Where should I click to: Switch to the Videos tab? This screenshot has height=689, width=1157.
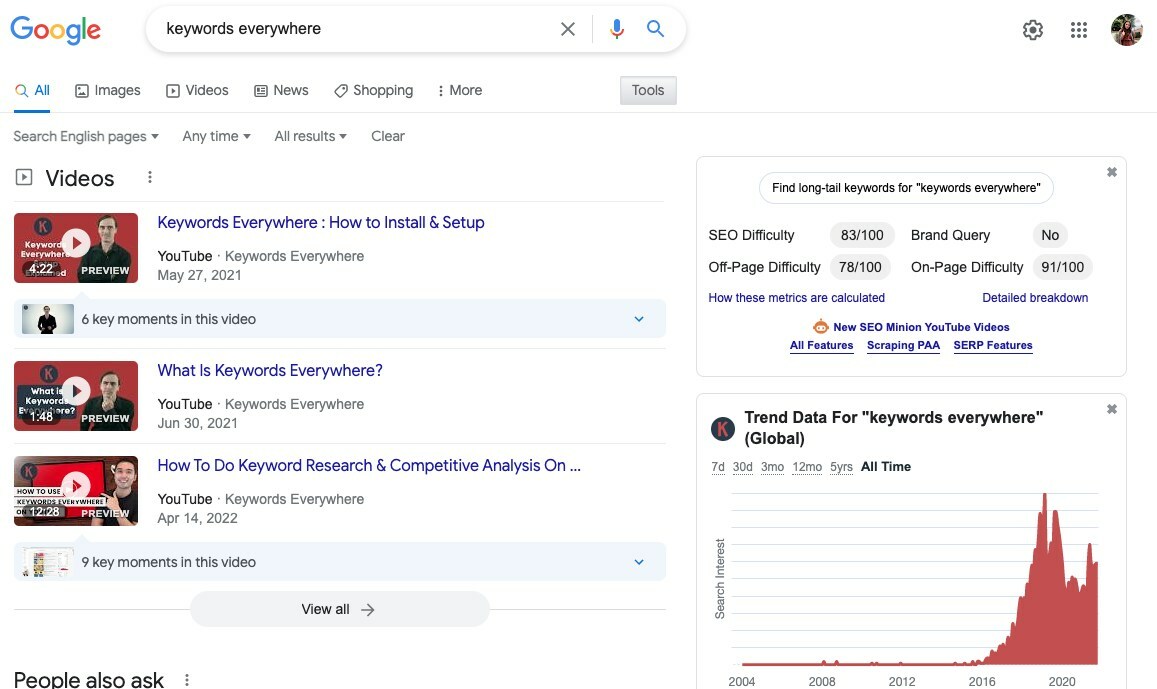point(197,90)
